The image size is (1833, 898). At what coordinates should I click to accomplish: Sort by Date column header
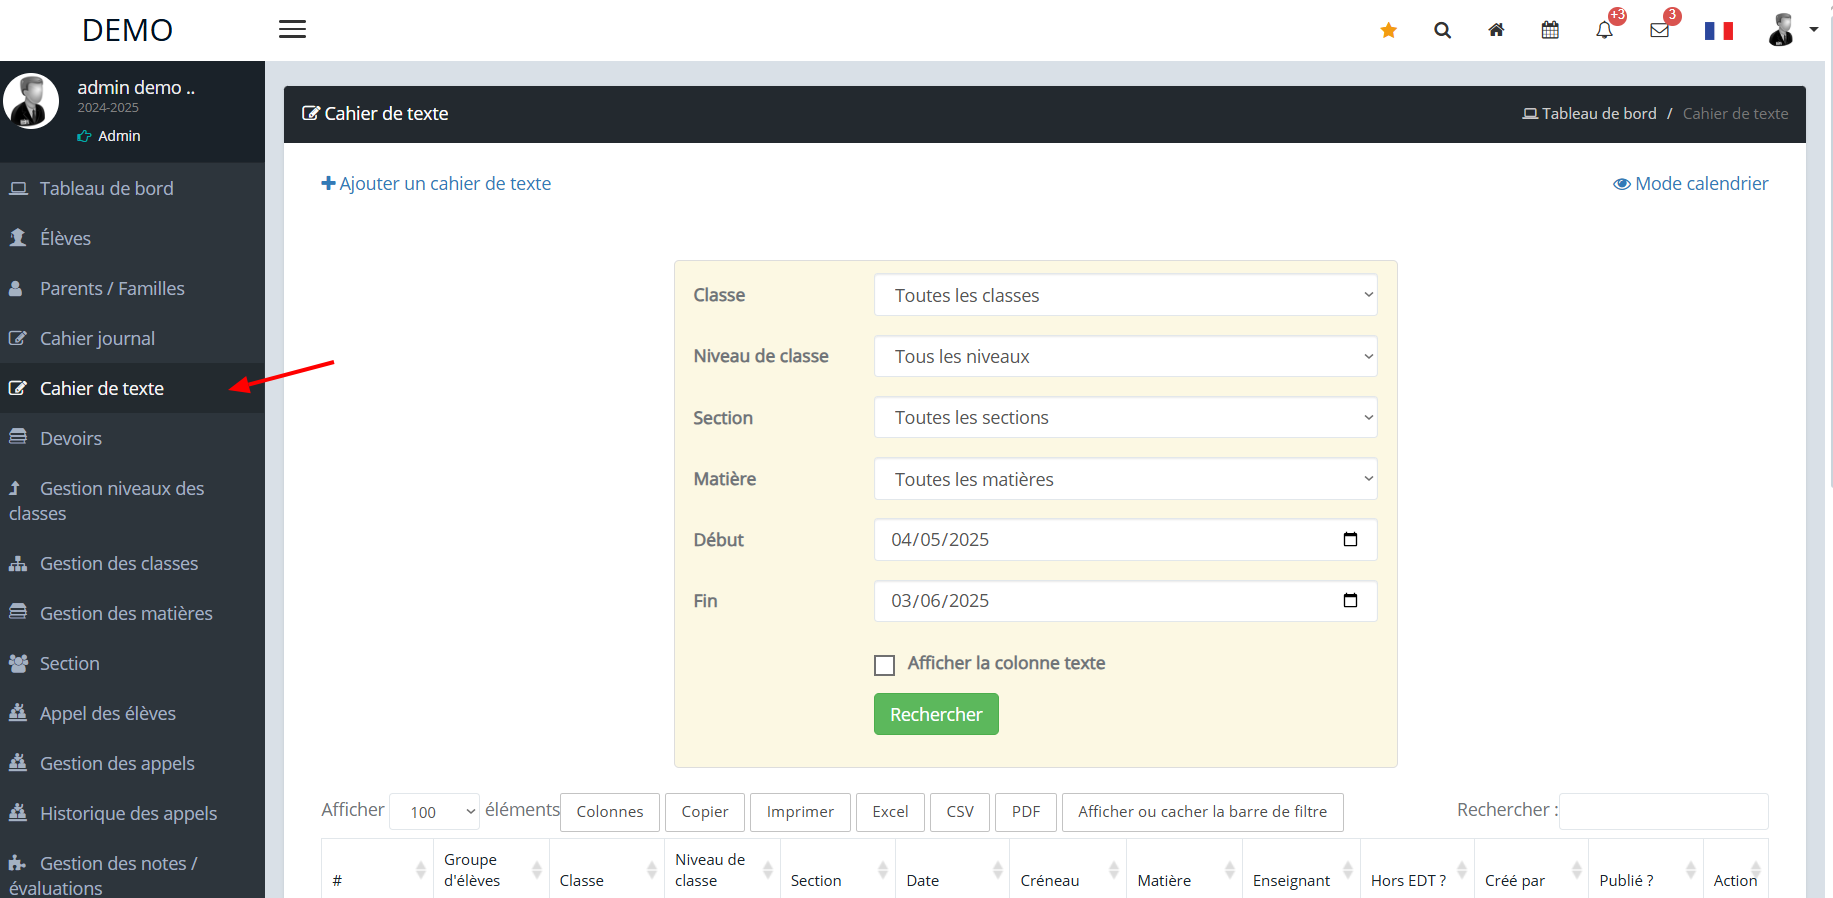coord(953,869)
